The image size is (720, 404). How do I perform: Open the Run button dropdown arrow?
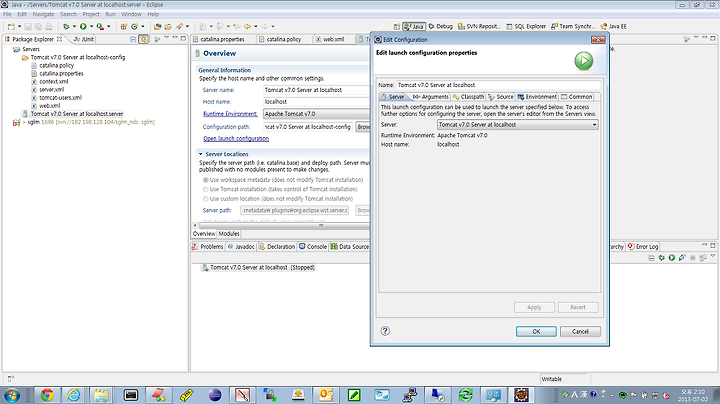click(x=91, y=27)
